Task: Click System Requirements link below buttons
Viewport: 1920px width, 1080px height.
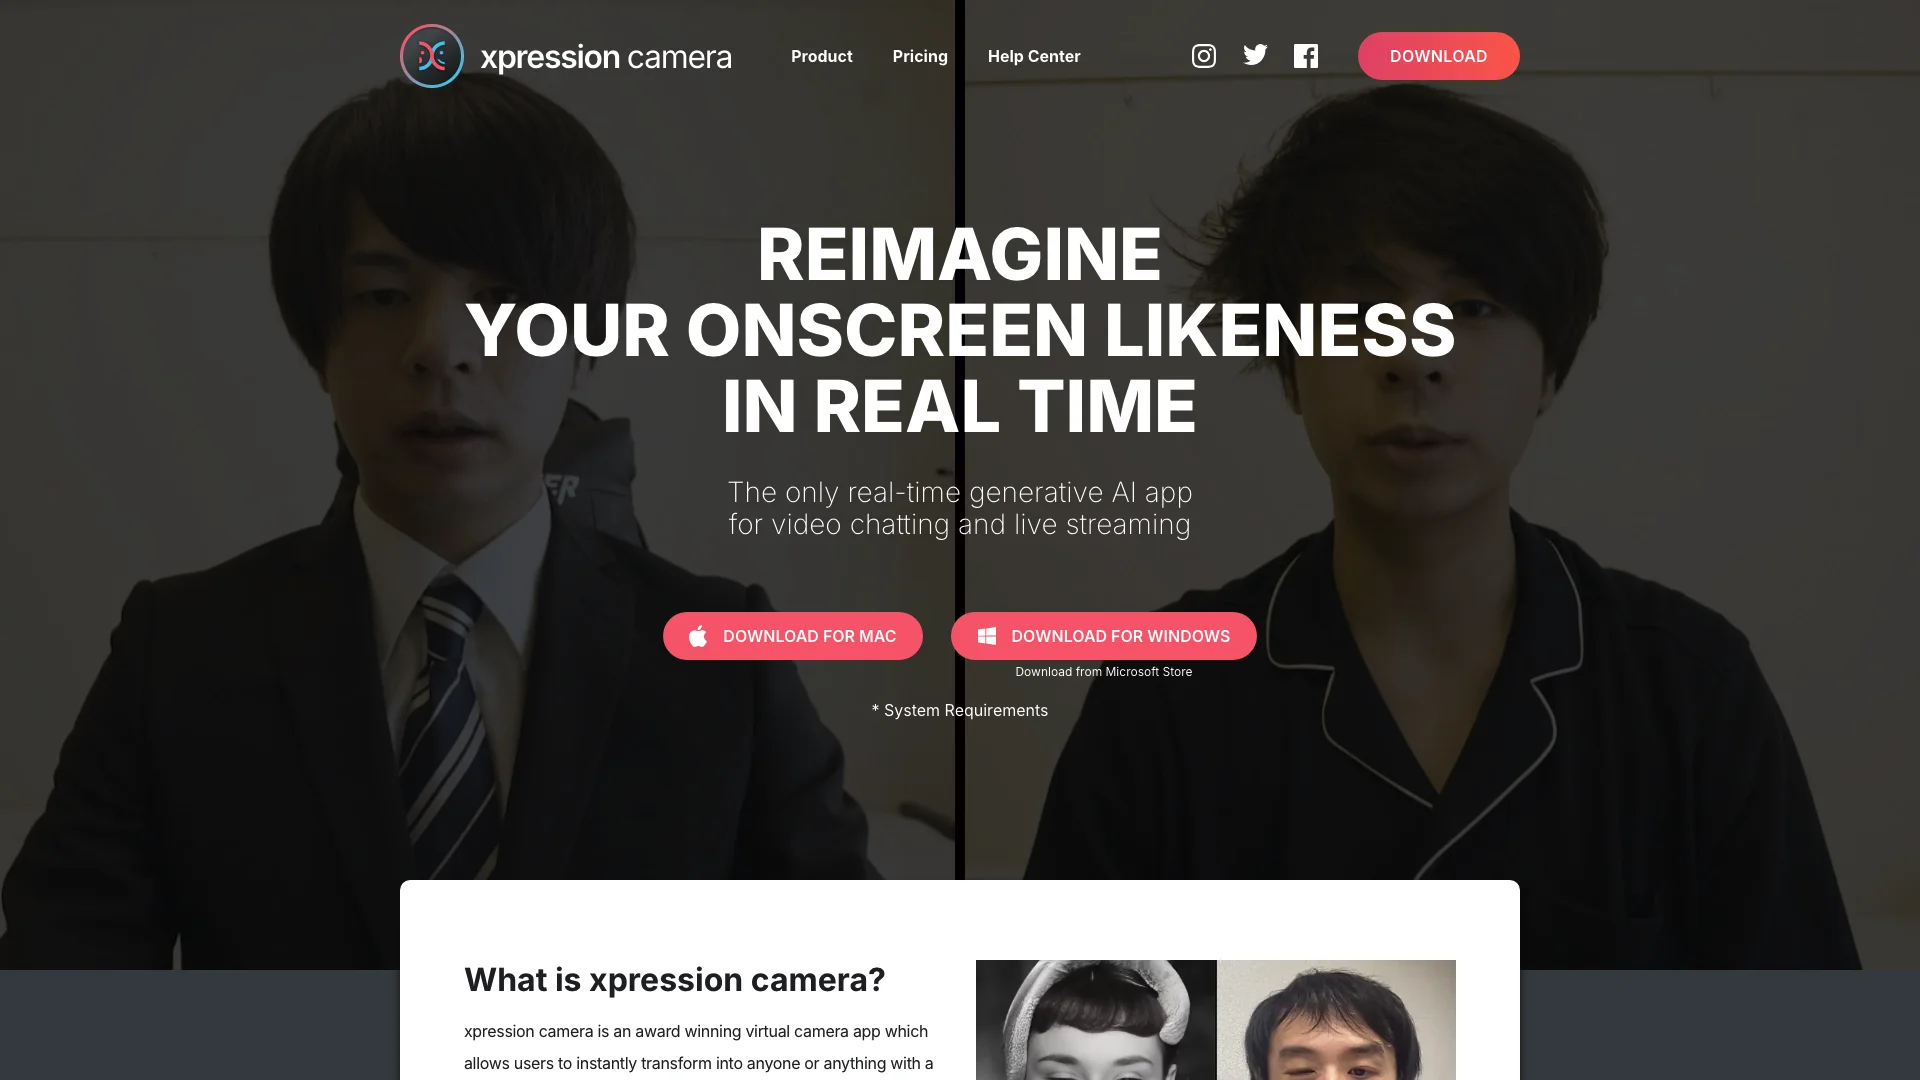Action: pyautogui.click(x=960, y=709)
